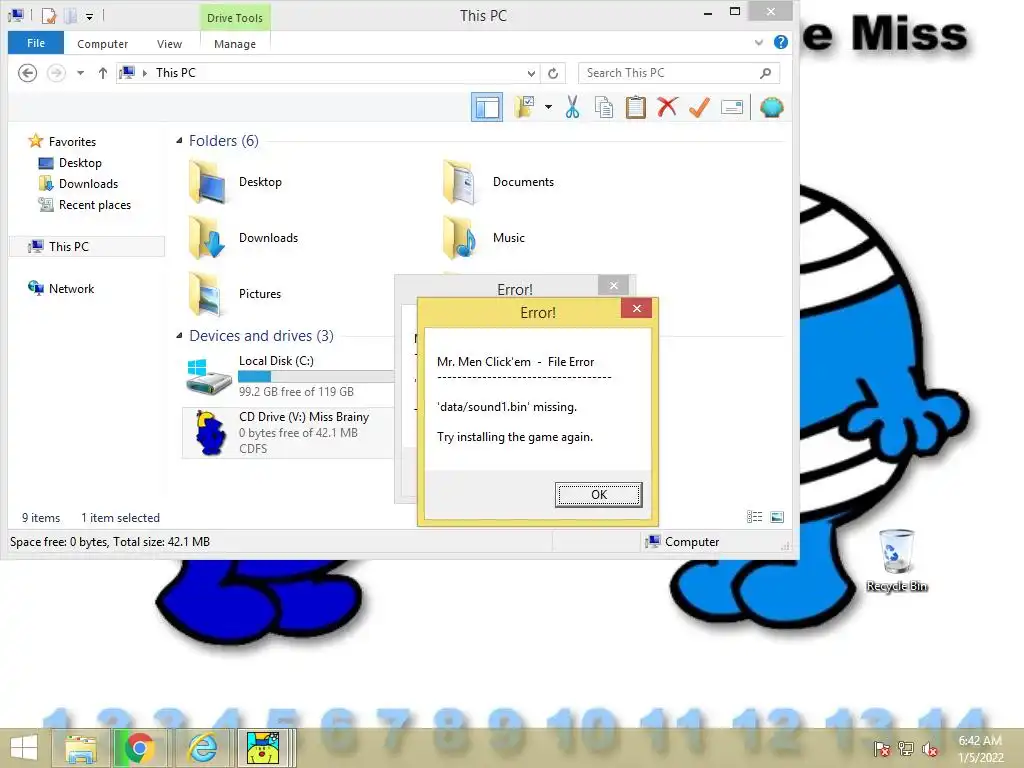The height and width of the screenshot is (768, 1024).
Task: Switch to large icons view
Action: coord(776,517)
